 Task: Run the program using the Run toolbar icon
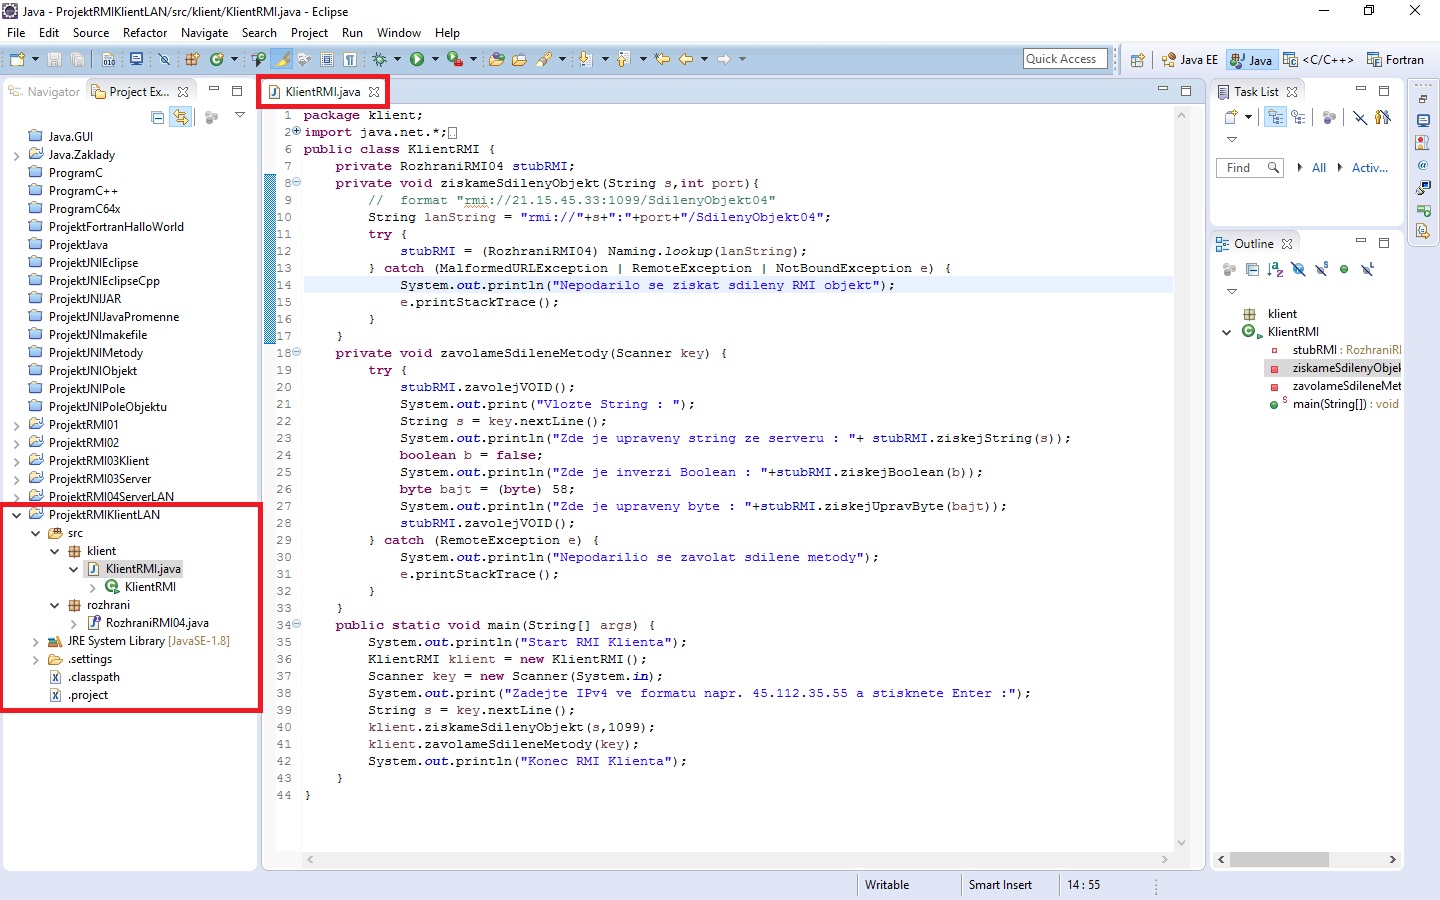(417, 59)
